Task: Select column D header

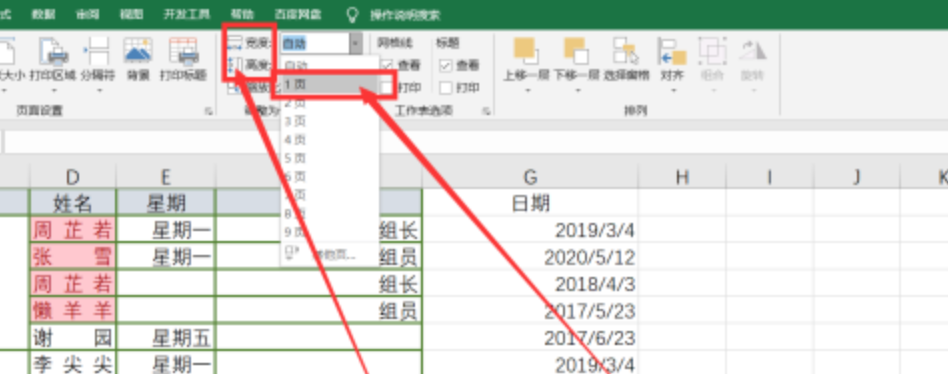Action: click(73, 176)
